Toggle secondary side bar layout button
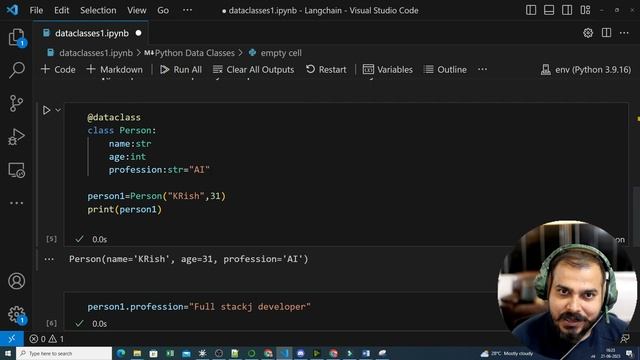The height and width of the screenshot is (360, 640). (x=567, y=10)
